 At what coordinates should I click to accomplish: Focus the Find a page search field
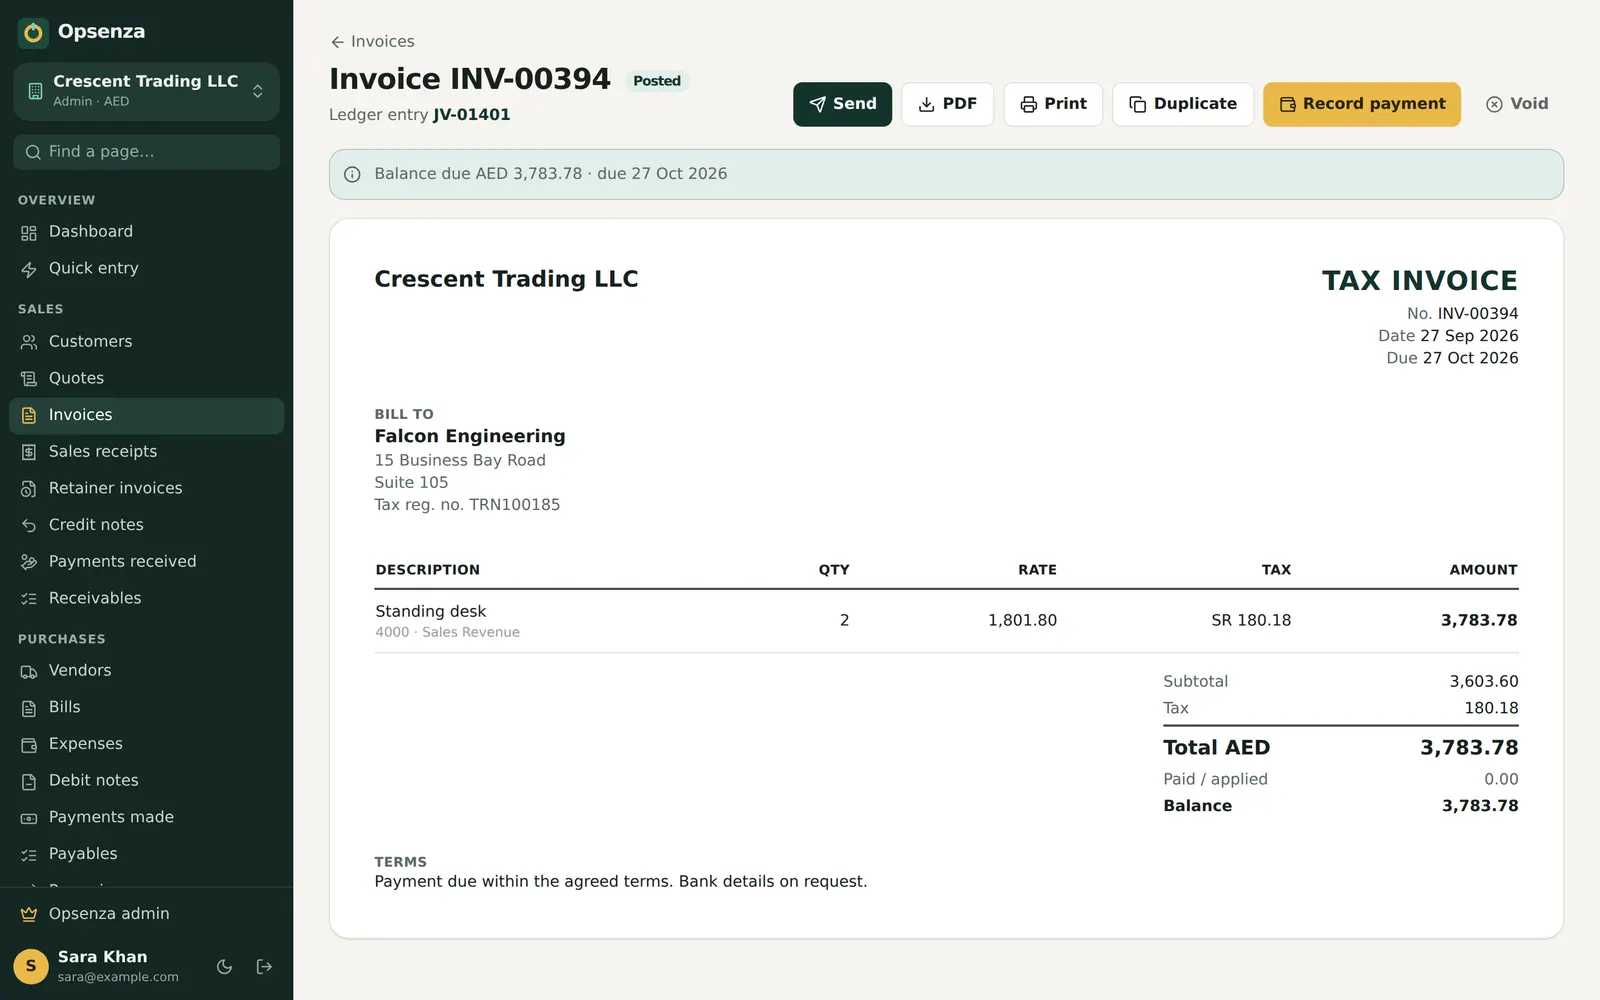point(146,152)
